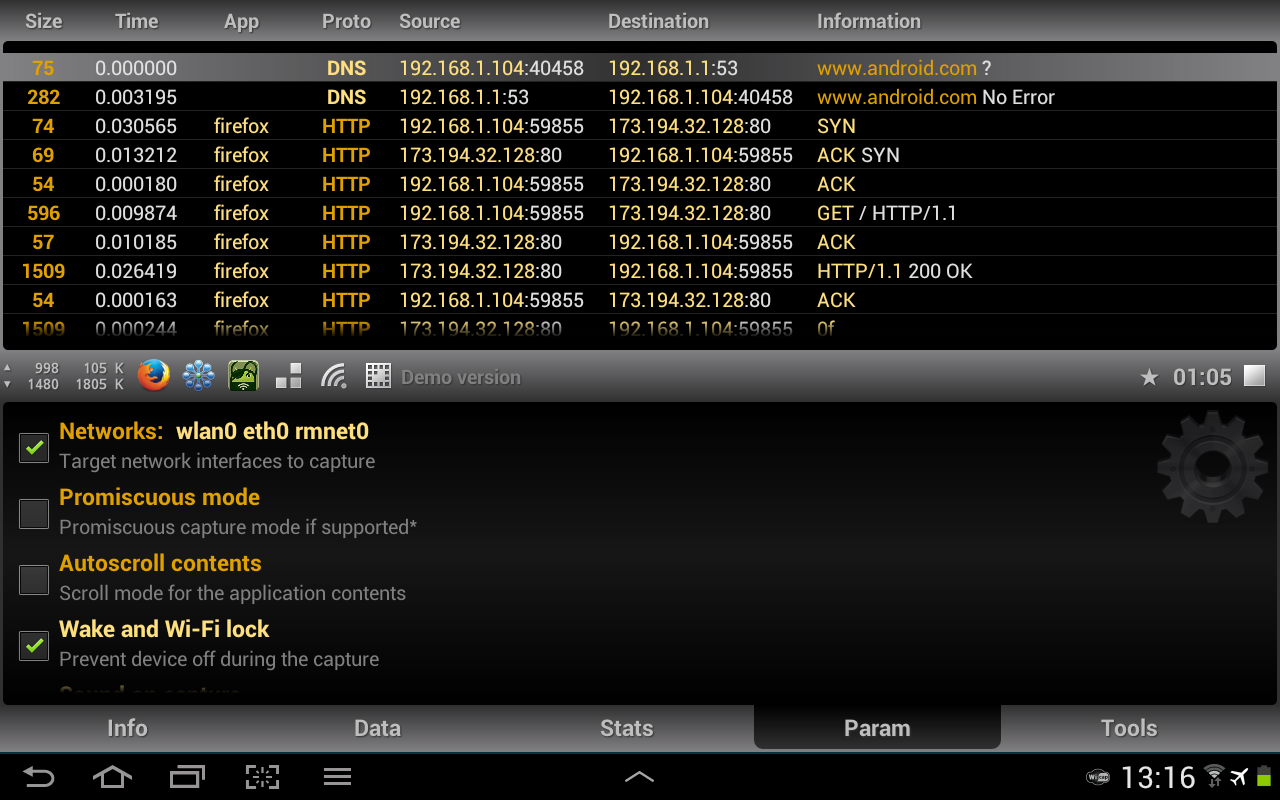1280x800 pixels.
Task: Expand the up-chevron in the bottom bar
Action: point(640,777)
